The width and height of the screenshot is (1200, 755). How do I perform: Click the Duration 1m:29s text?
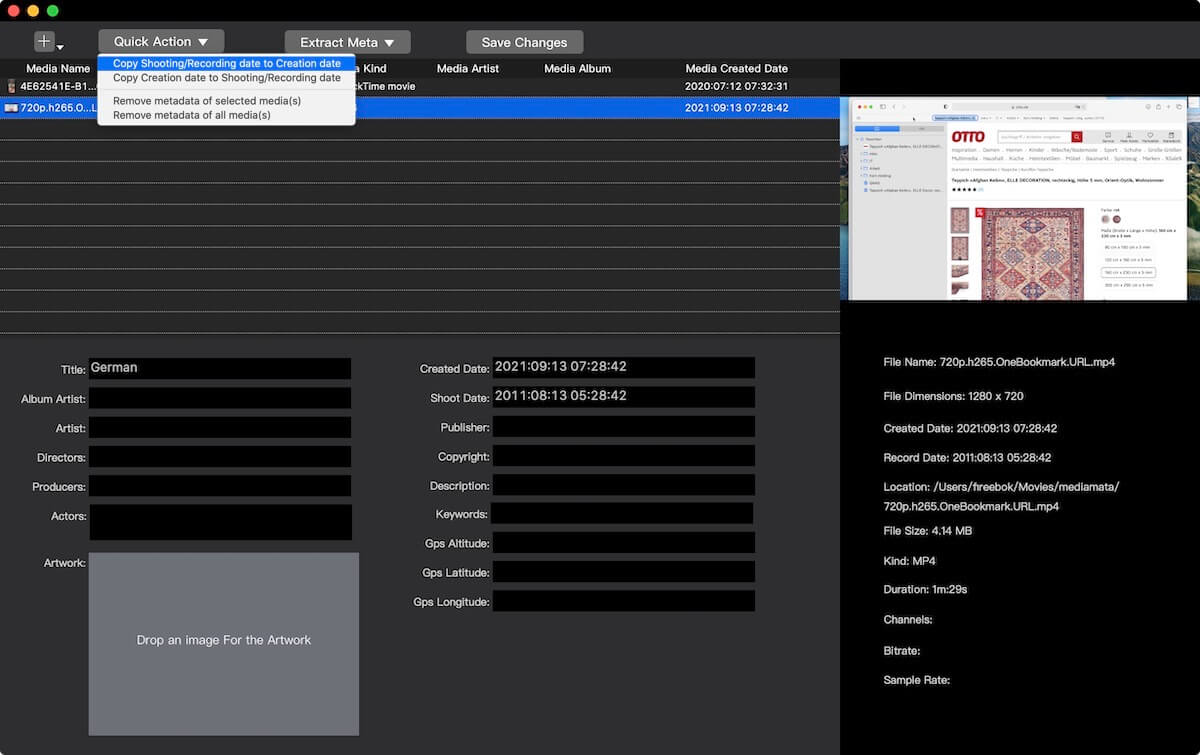pyautogui.click(x=925, y=590)
